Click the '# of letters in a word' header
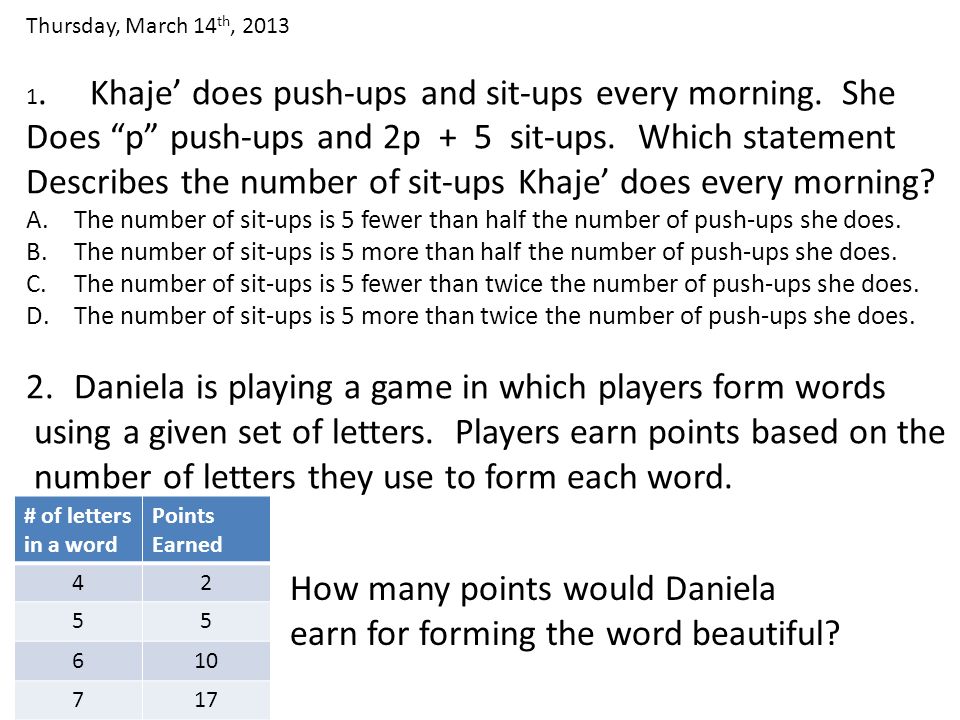This screenshot has width=960, height=720. point(78,529)
